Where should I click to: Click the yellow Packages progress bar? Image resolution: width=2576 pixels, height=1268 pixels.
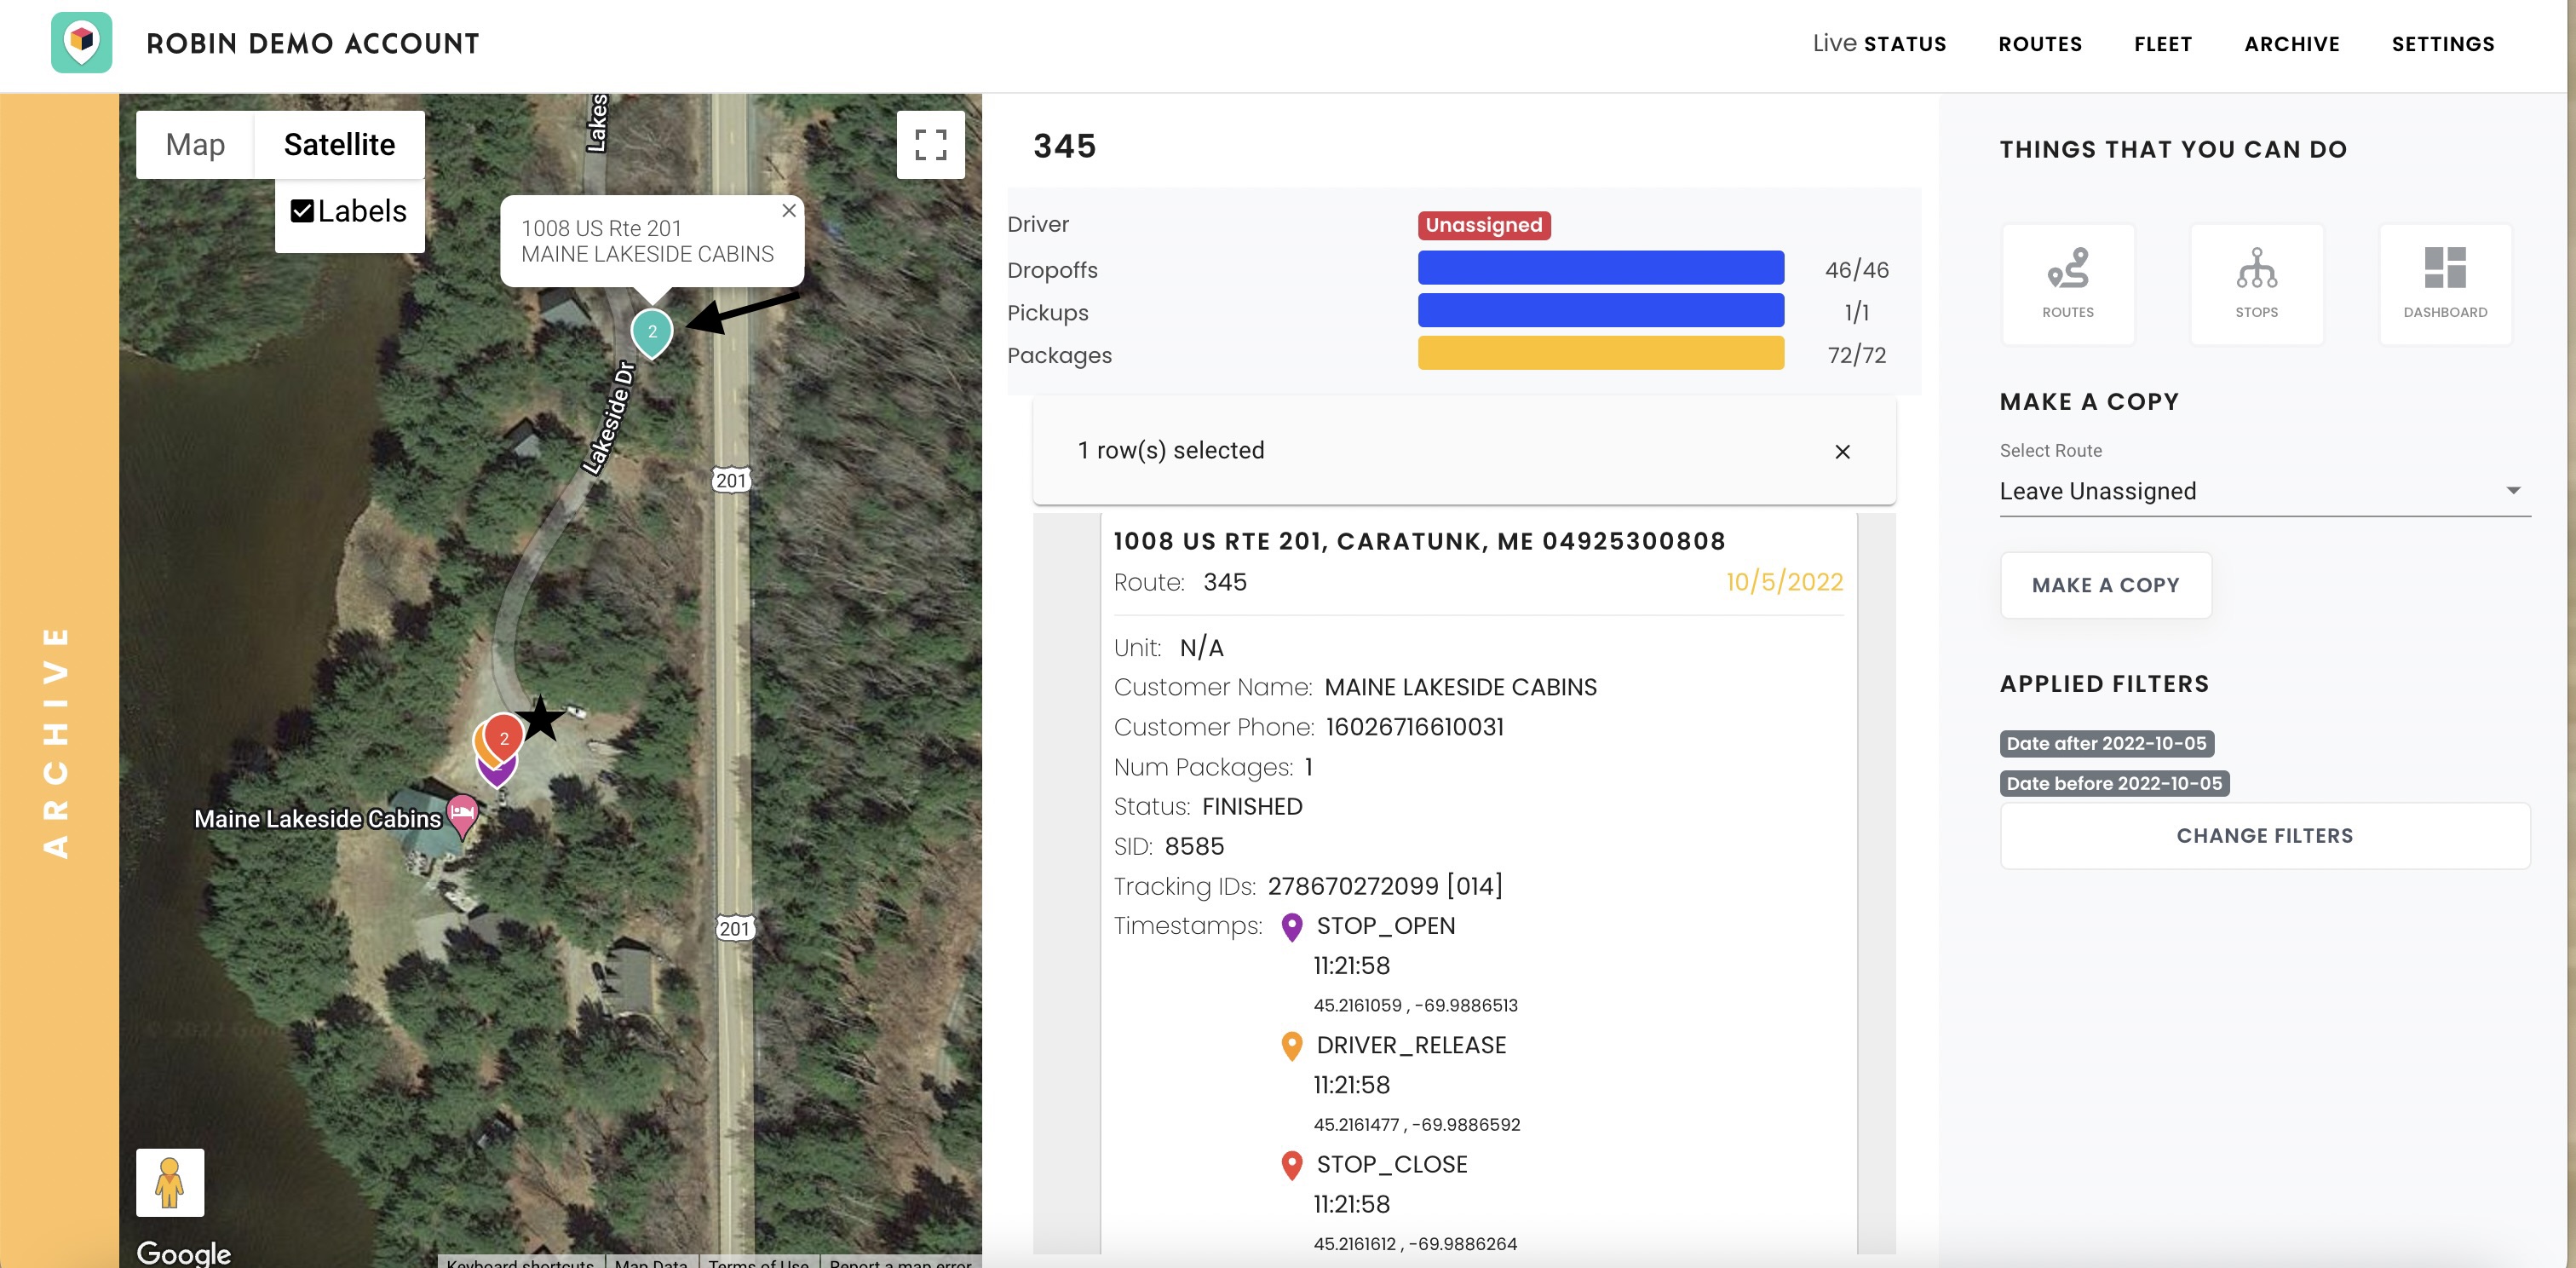[x=1600, y=354]
